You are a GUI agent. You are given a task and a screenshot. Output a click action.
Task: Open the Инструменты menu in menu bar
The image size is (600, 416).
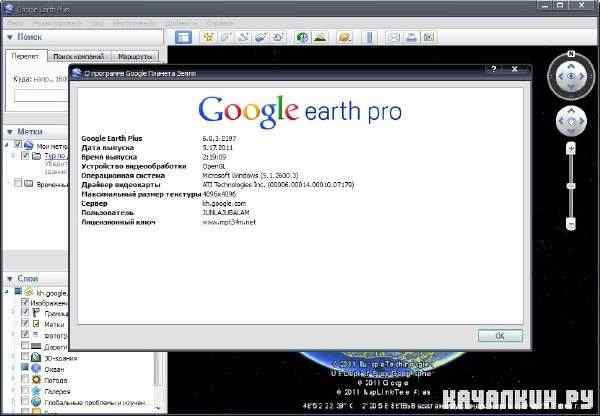tap(134, 23)
